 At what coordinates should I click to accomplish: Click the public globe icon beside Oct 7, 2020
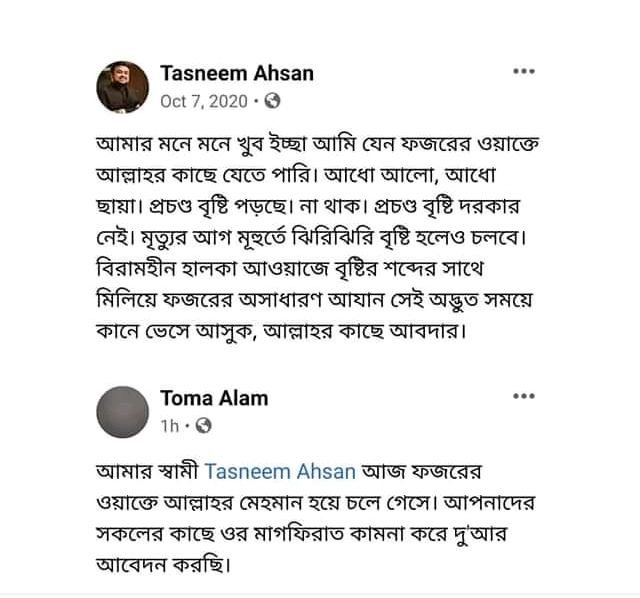[274, 101]
